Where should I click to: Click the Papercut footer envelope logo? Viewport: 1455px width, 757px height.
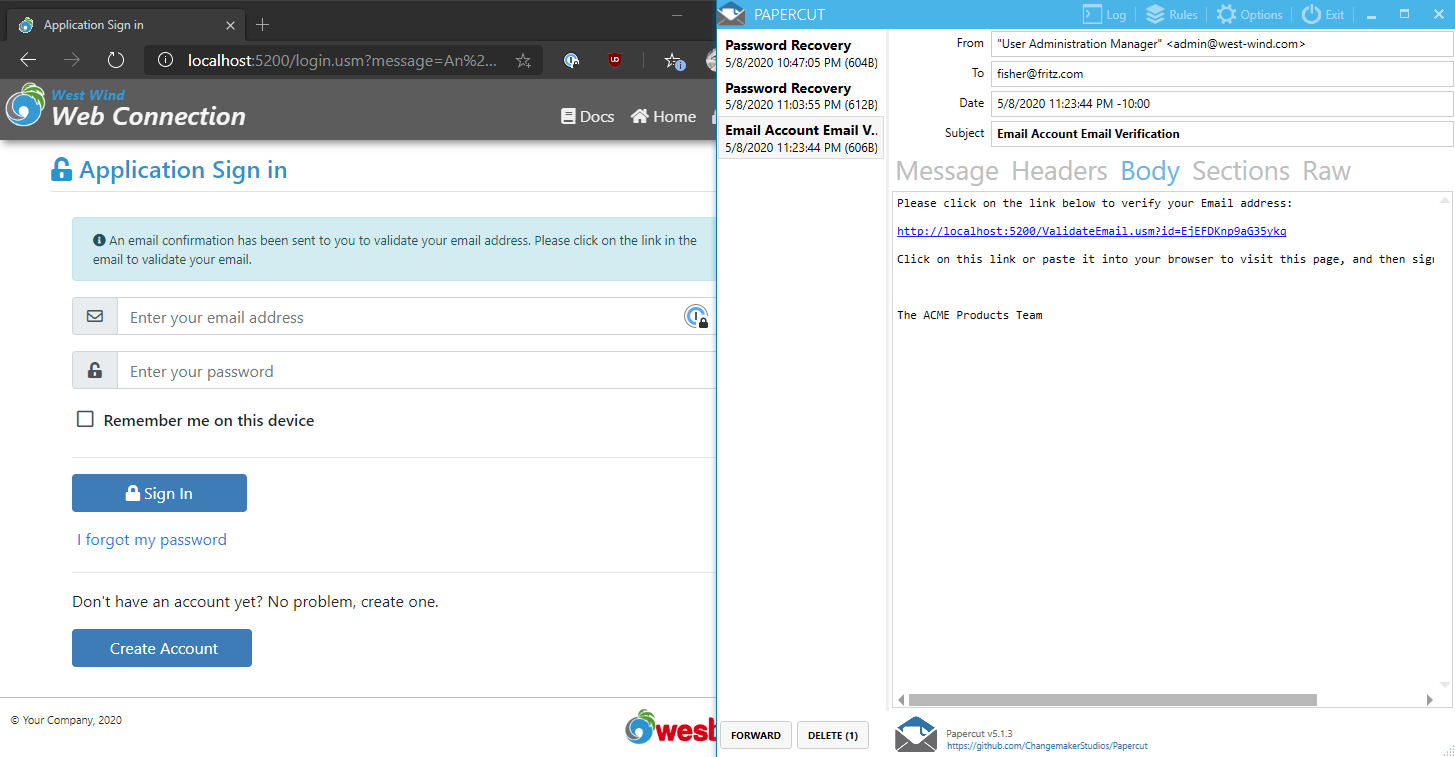915,734
